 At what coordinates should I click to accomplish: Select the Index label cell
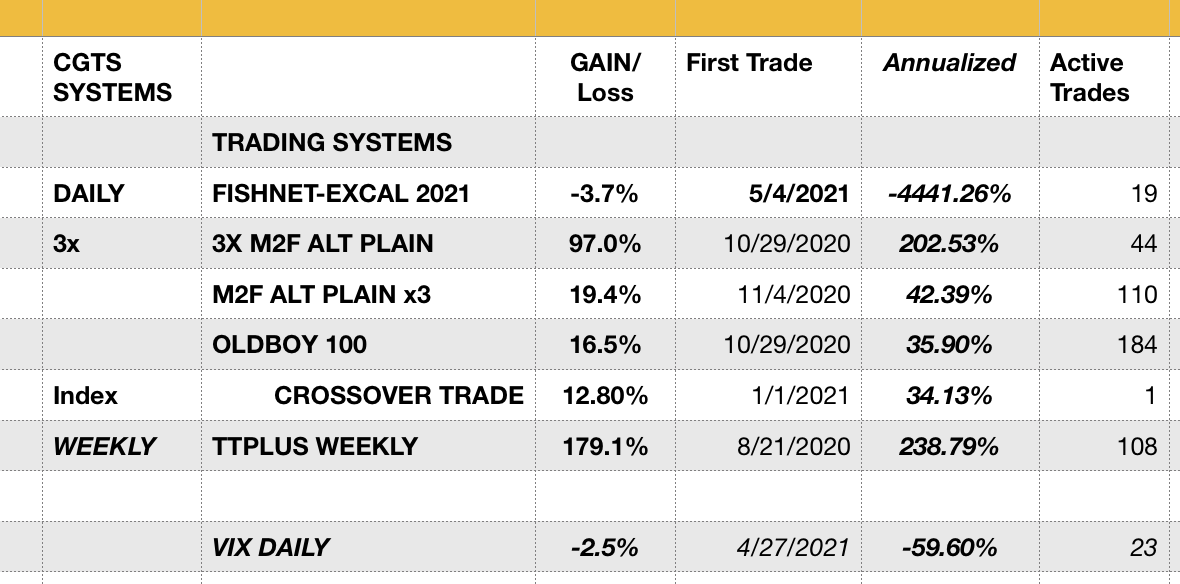coord(86,395)
